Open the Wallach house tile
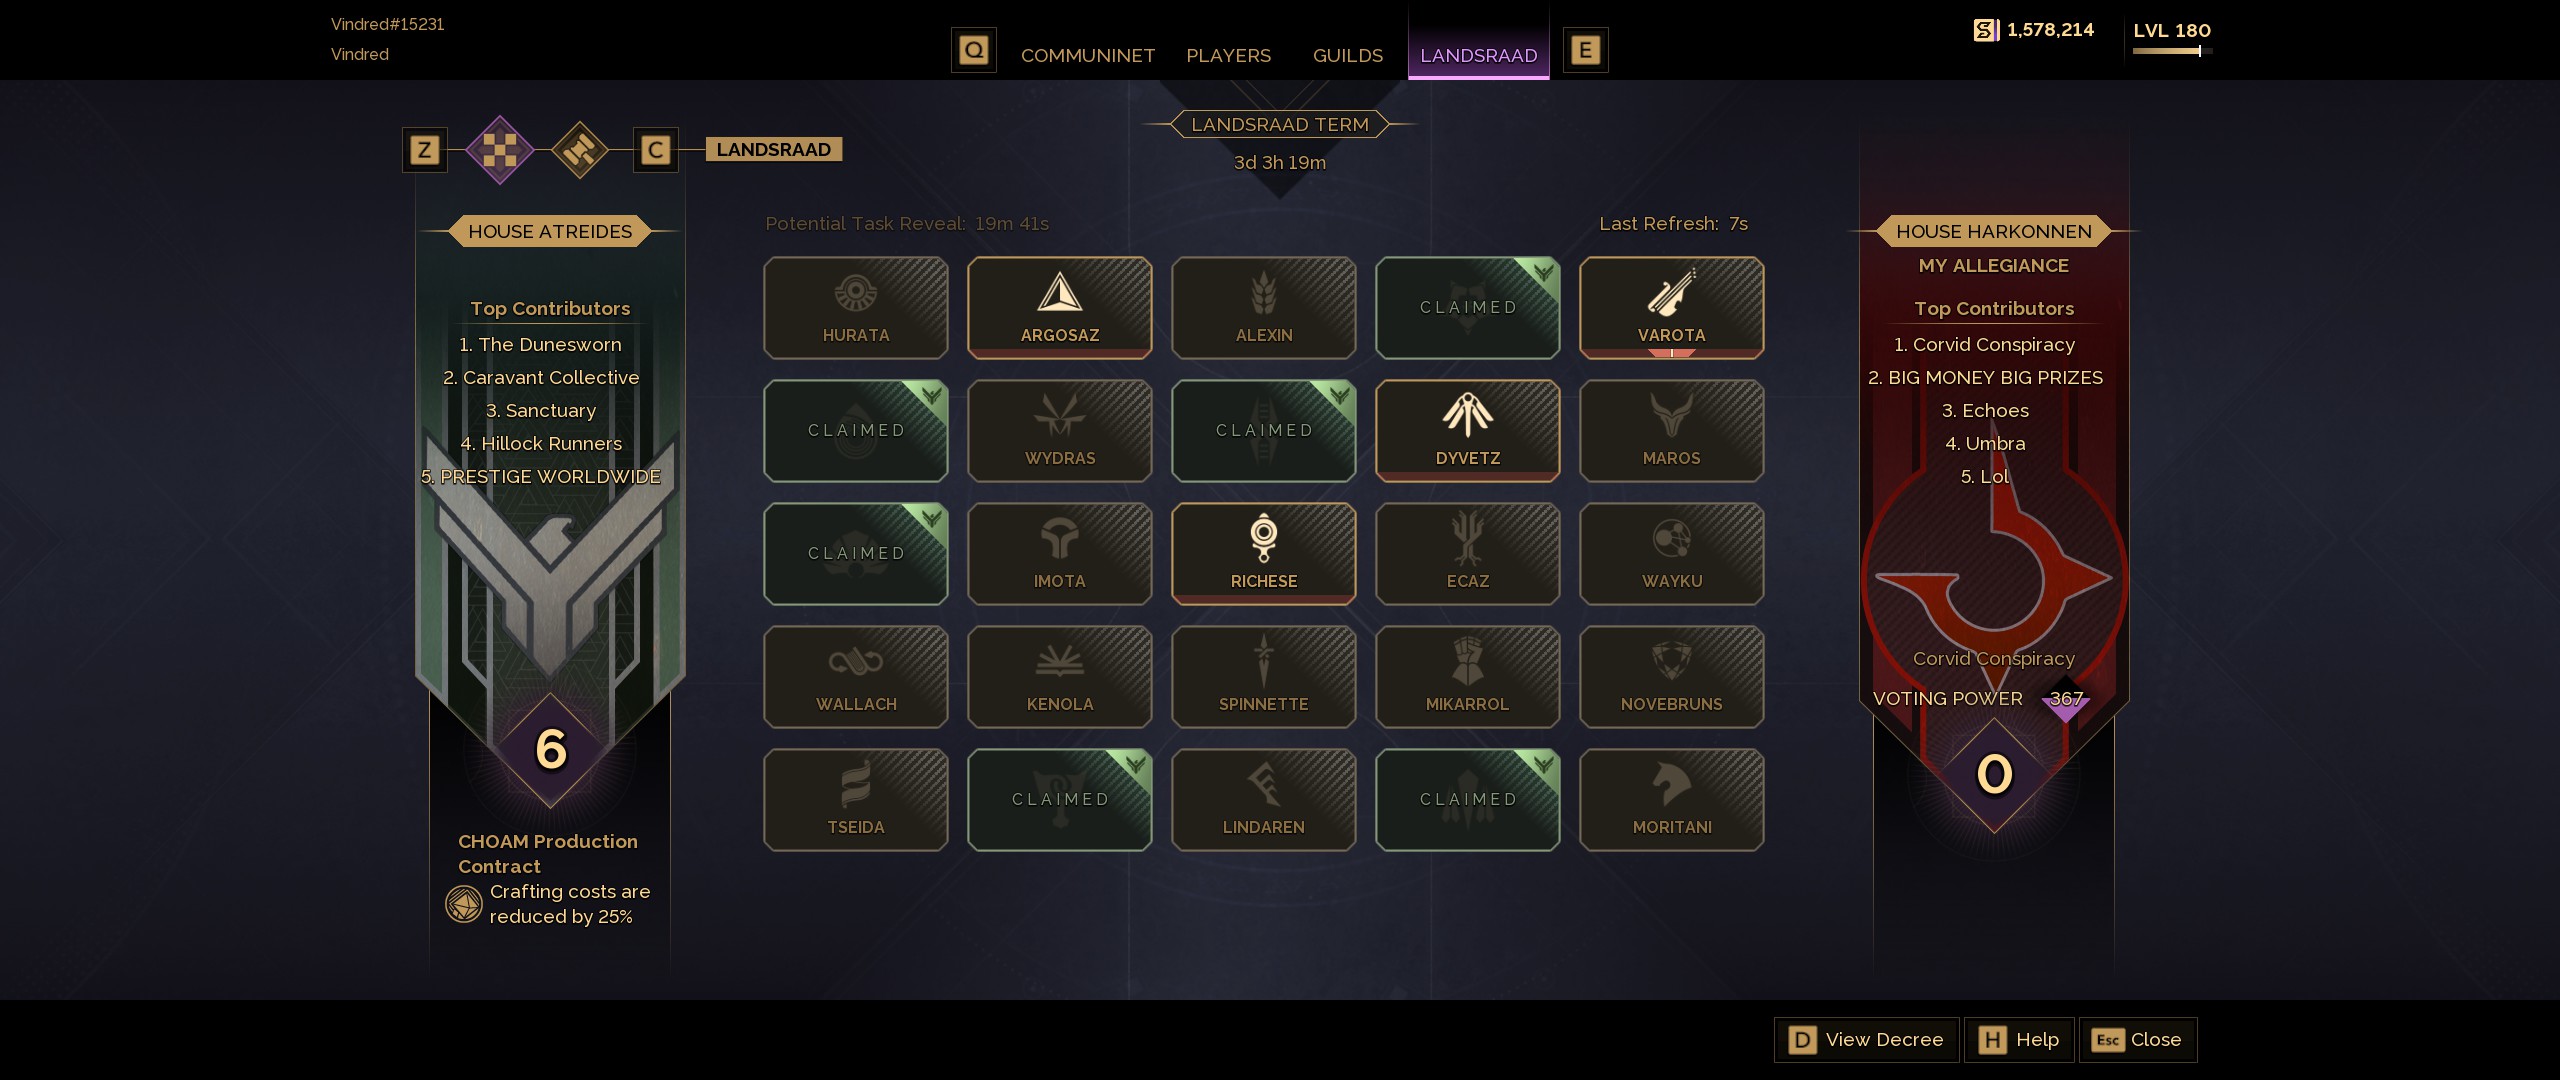The image size is (2560, 1080). [856, 677]
